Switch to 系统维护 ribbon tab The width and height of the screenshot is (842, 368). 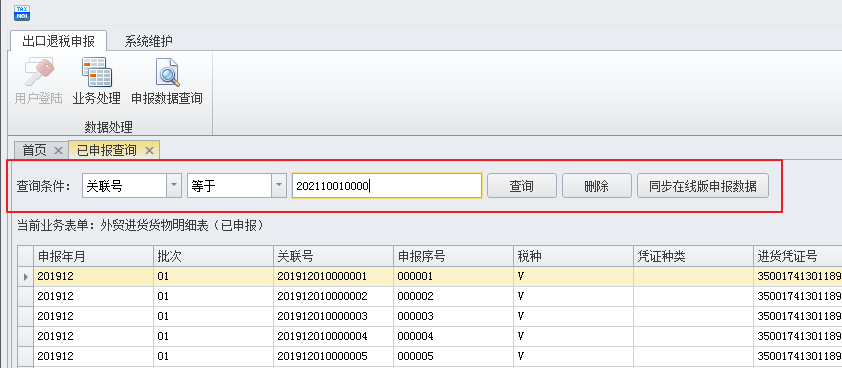149,41
